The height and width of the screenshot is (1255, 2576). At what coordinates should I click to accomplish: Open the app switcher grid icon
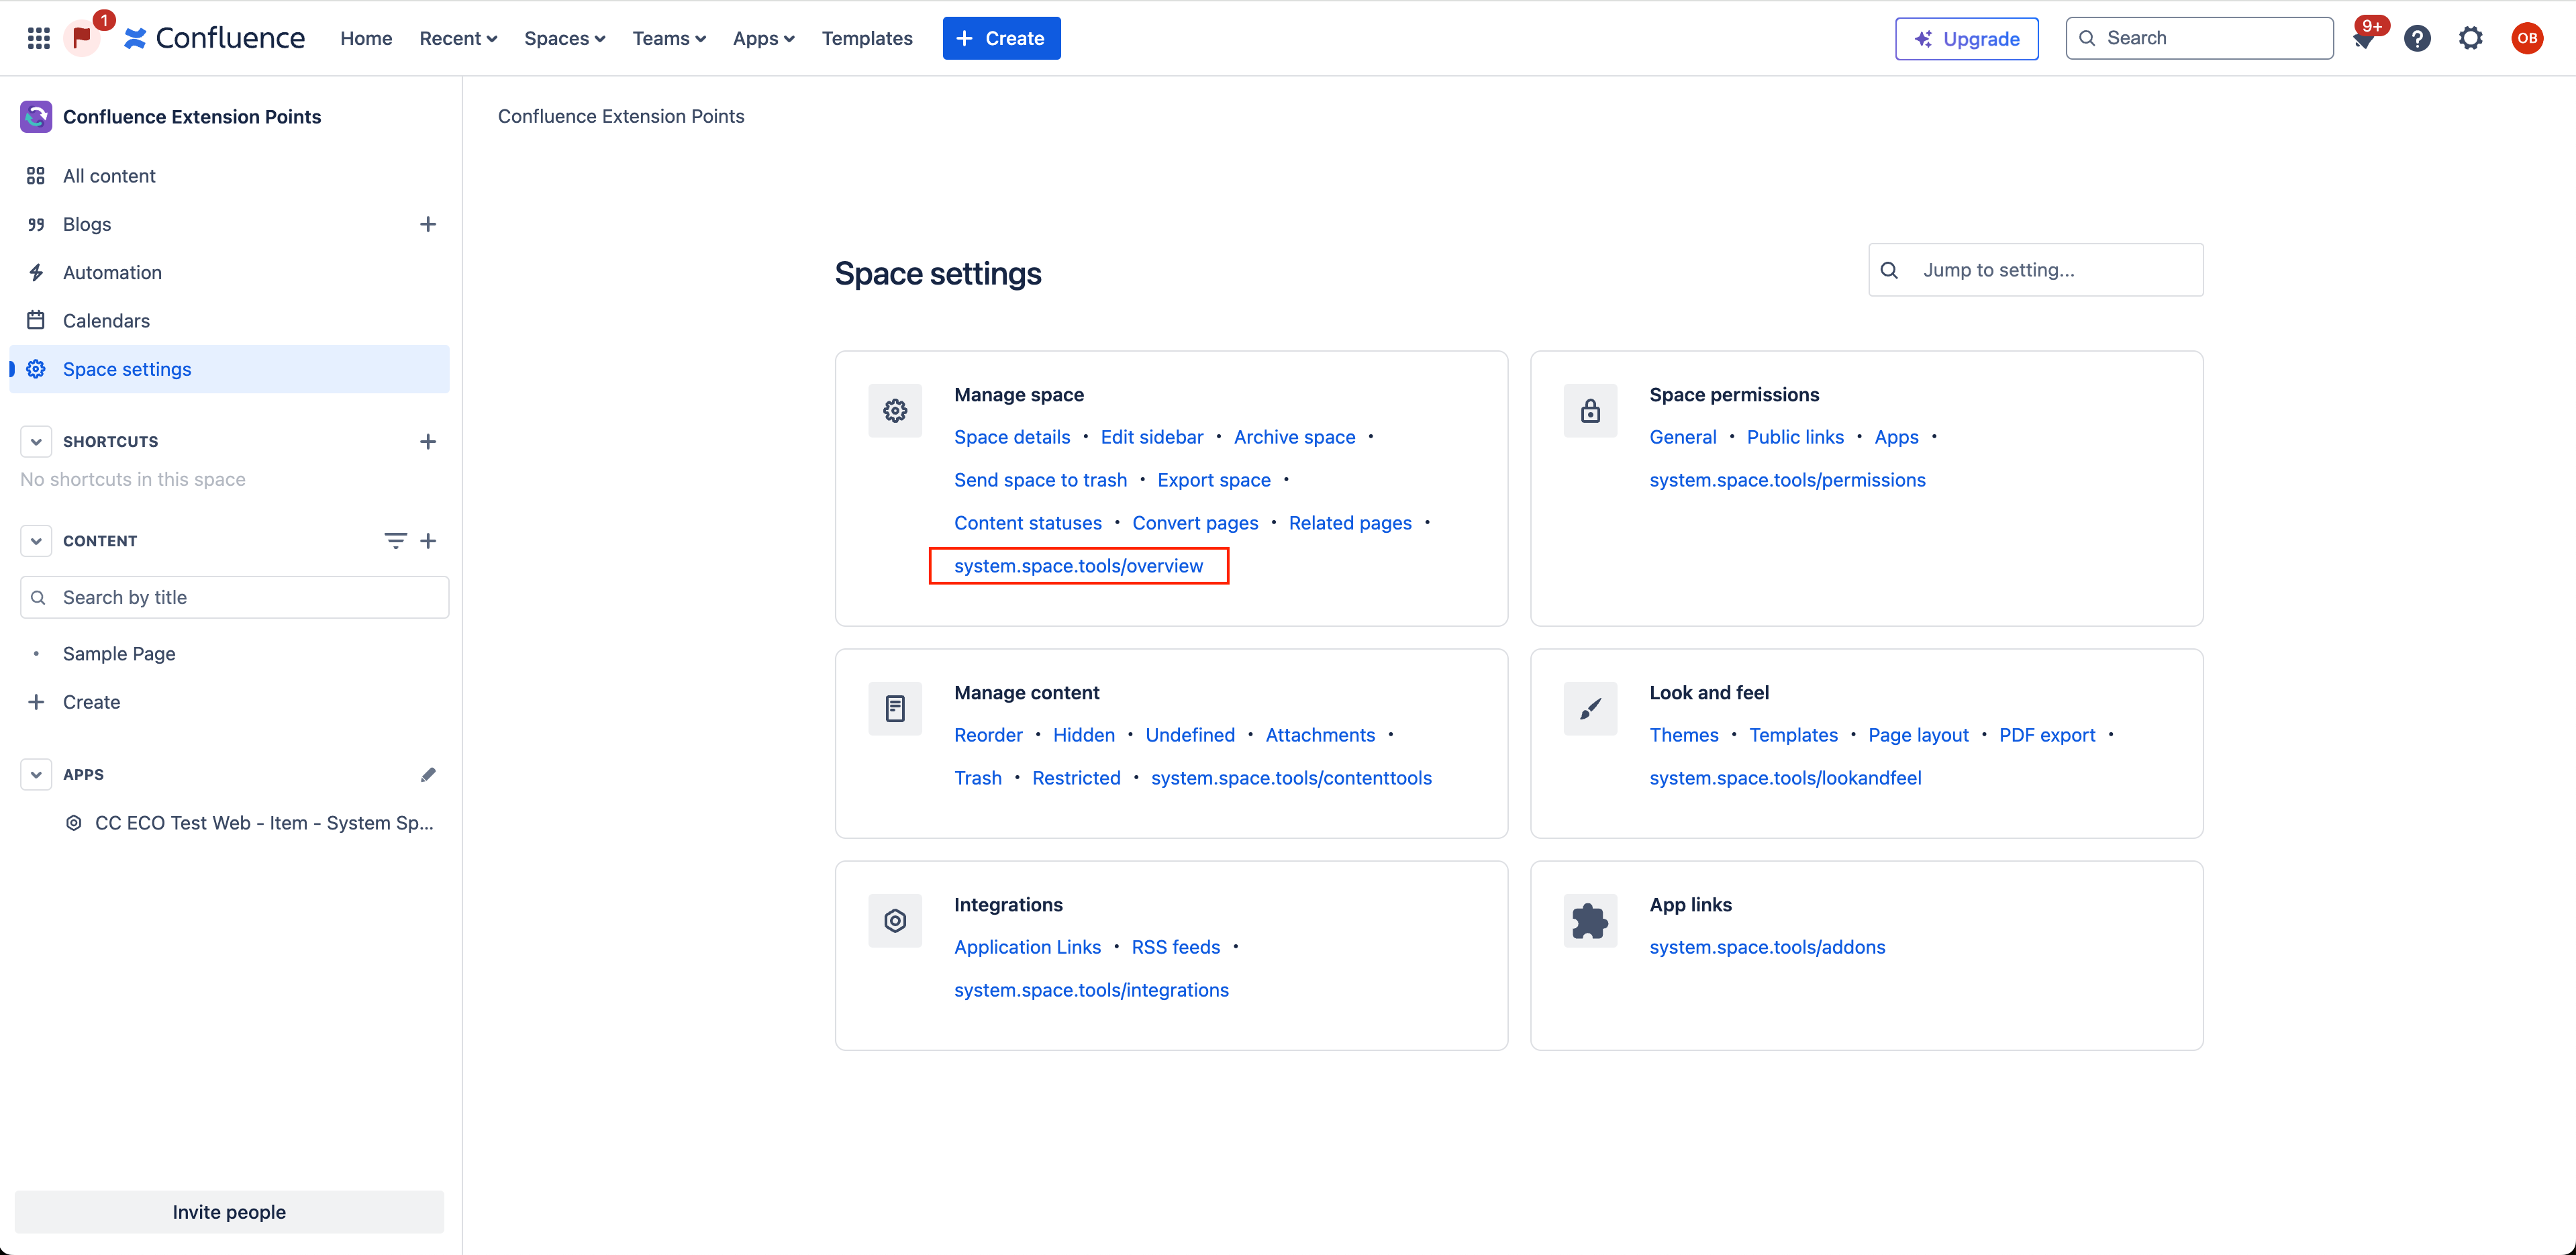[38, 38]
